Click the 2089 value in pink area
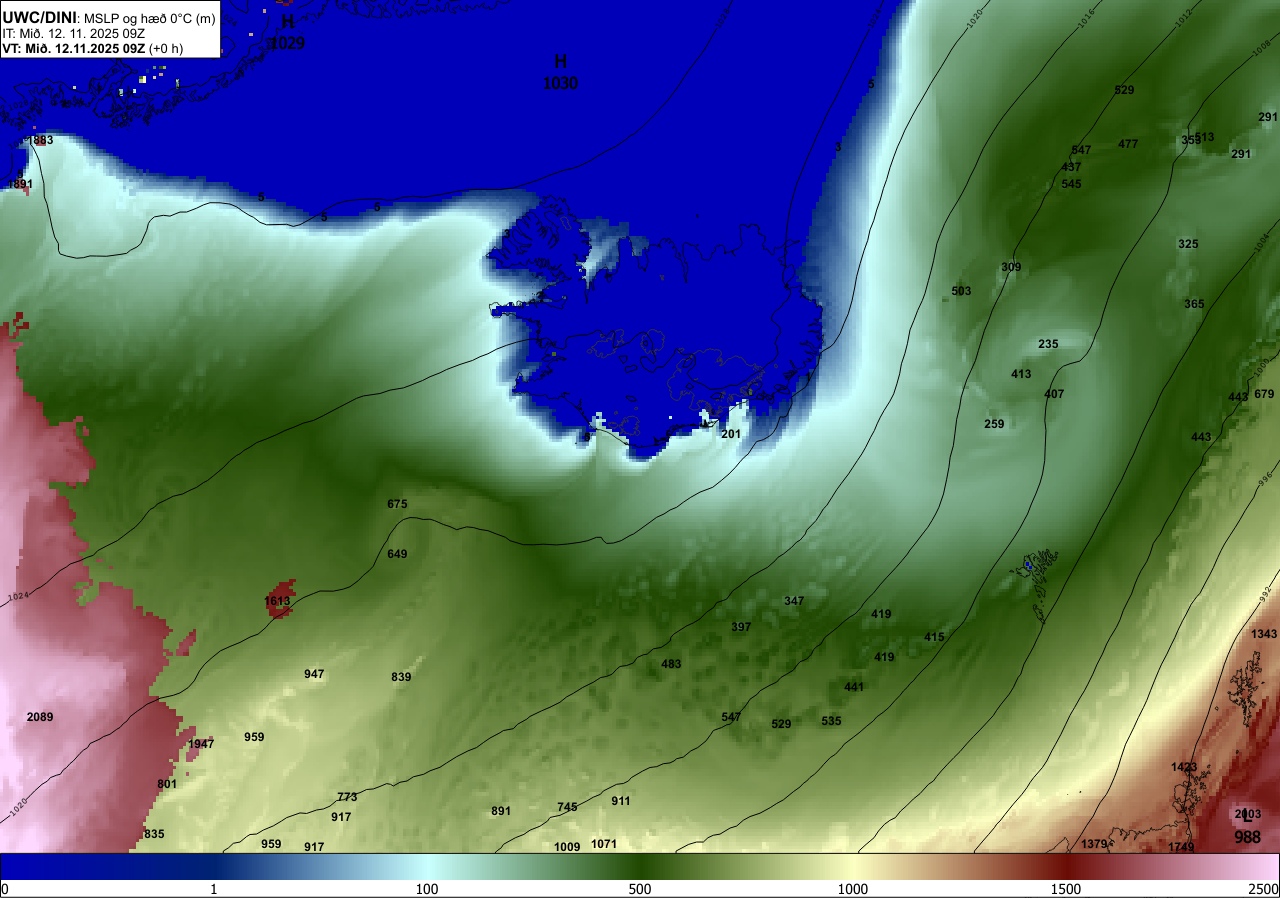 coord(40,717)
